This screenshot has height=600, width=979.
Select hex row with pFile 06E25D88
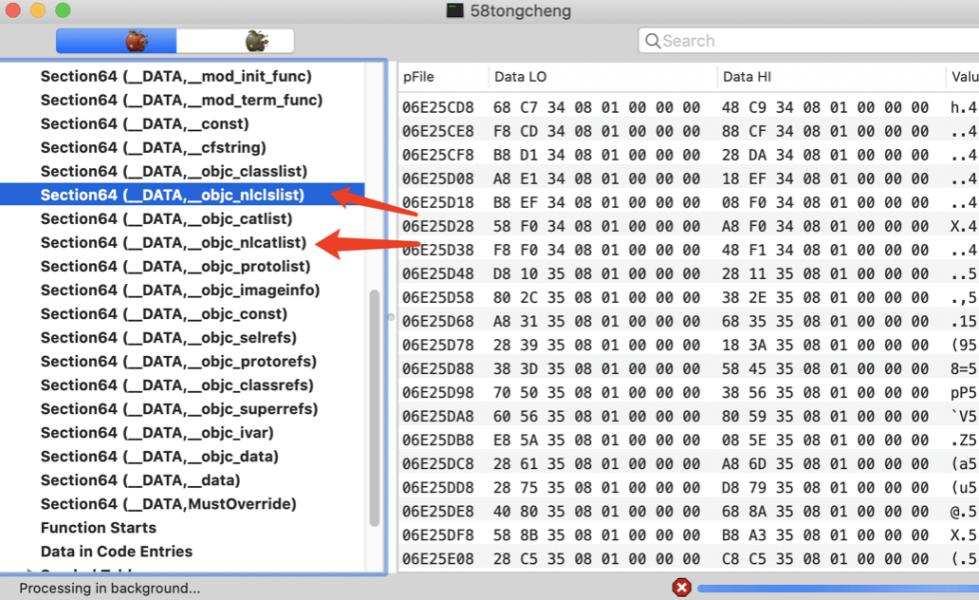(688, 368)
